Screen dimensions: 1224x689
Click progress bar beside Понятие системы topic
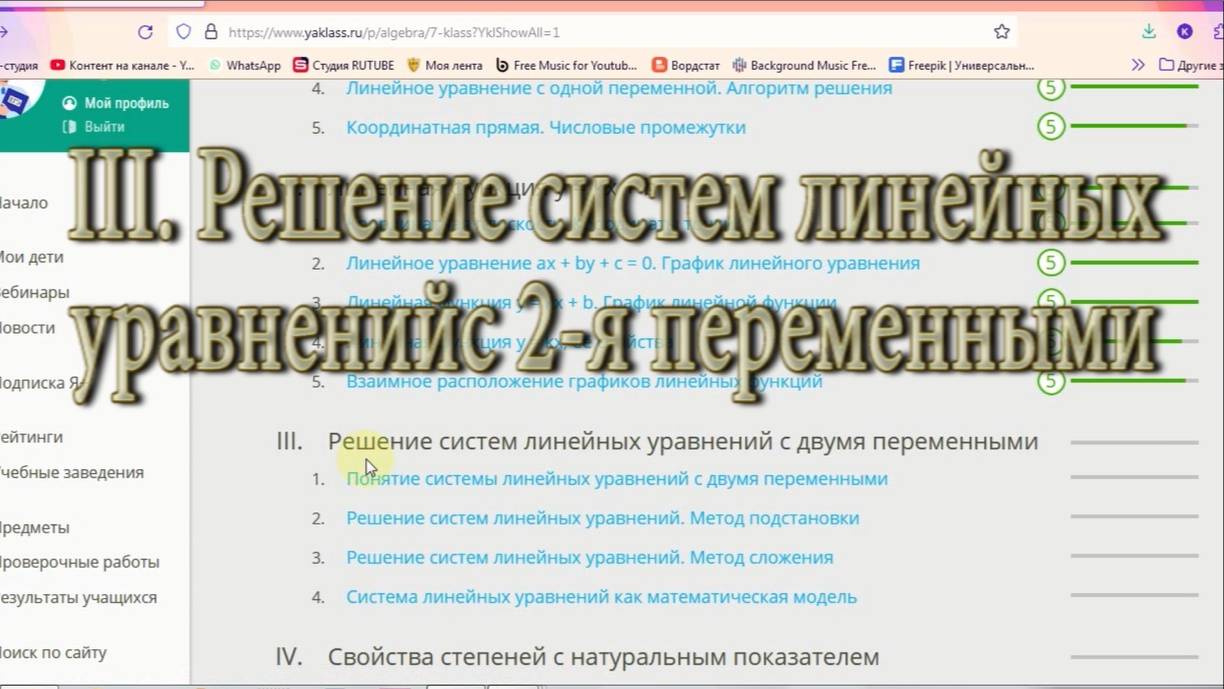point(1134,477)
